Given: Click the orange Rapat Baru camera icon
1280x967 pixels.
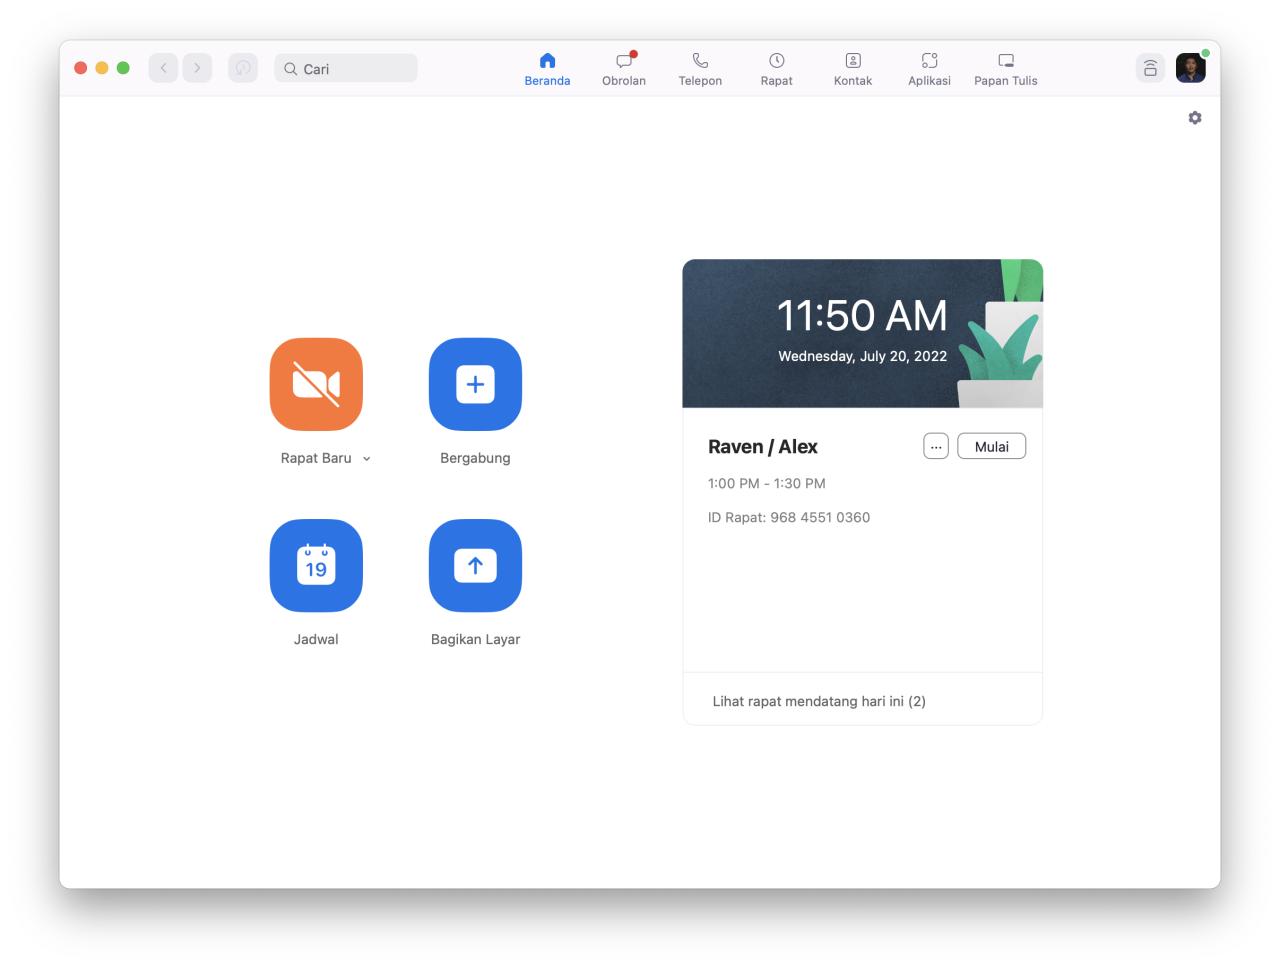Looking at the screenshot, I should click(316, 384).
